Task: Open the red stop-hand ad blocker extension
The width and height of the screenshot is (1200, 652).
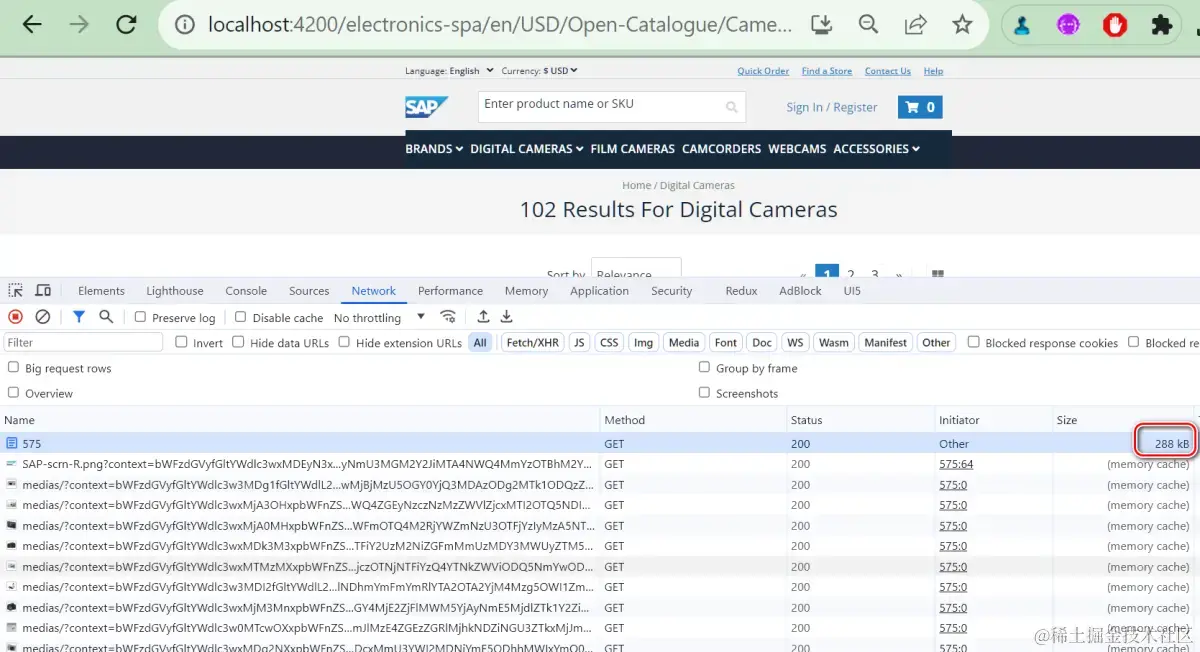Action: (x=1115, y=26)
